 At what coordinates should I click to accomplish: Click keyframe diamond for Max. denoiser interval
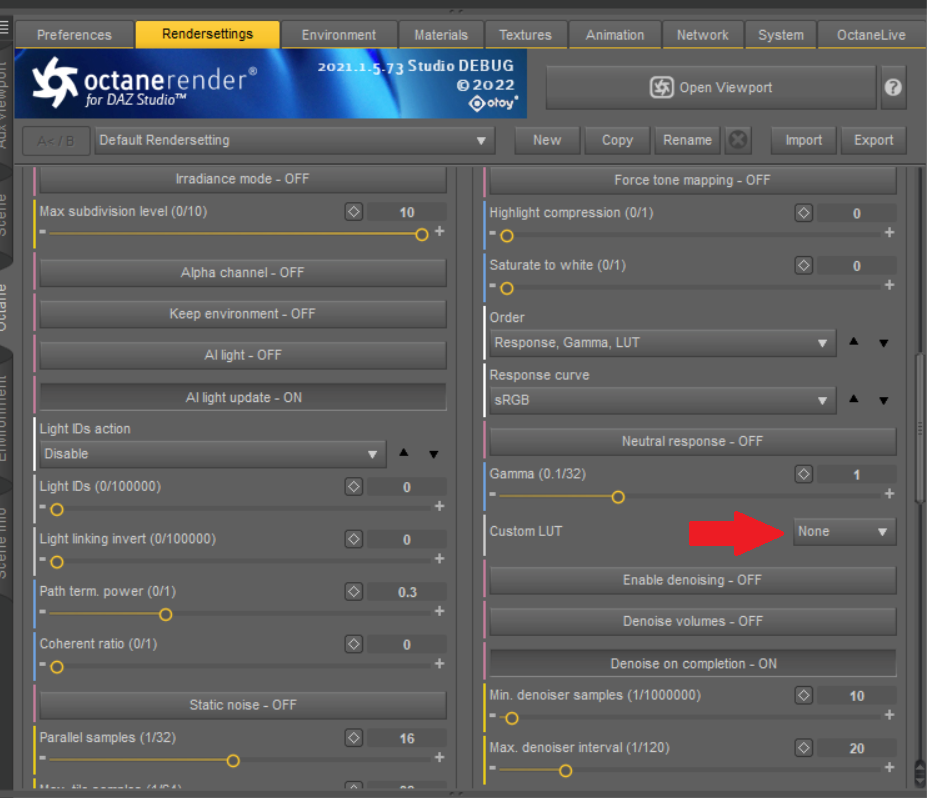[803, 748]
